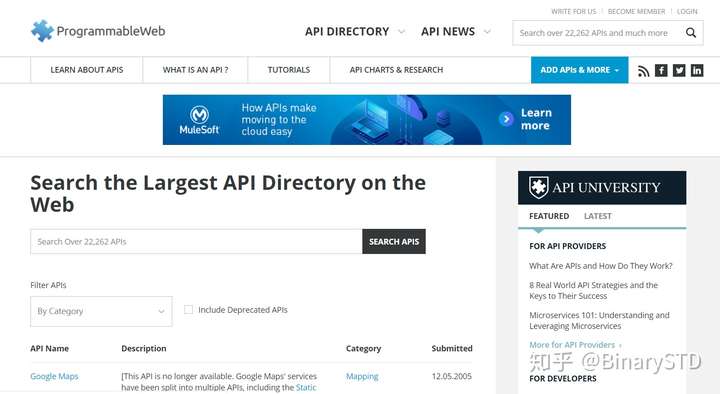720x394 pixels.
Task: Click the Category column header
Action: (x=364, y=349)
